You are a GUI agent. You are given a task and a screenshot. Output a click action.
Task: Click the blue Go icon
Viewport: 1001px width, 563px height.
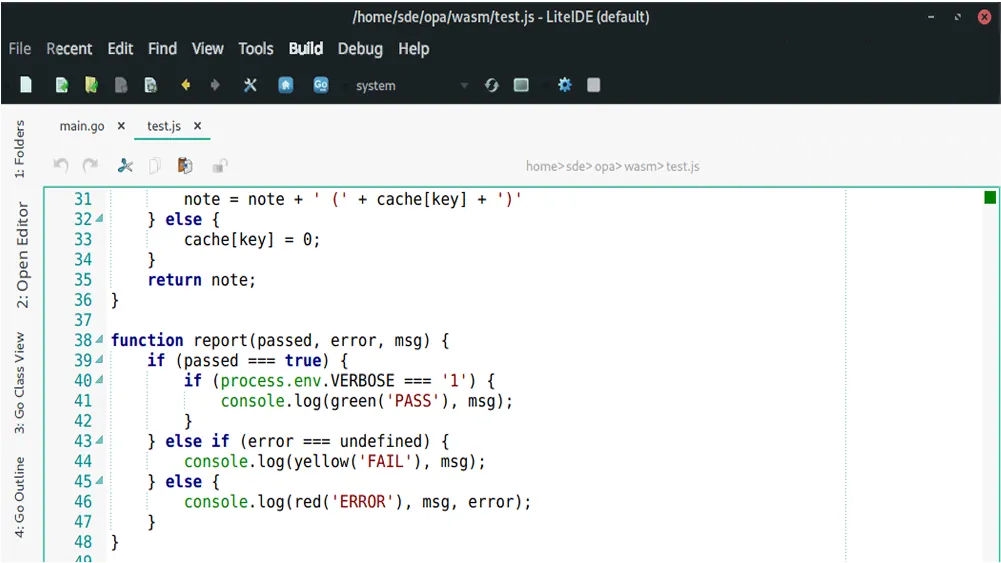320,85
